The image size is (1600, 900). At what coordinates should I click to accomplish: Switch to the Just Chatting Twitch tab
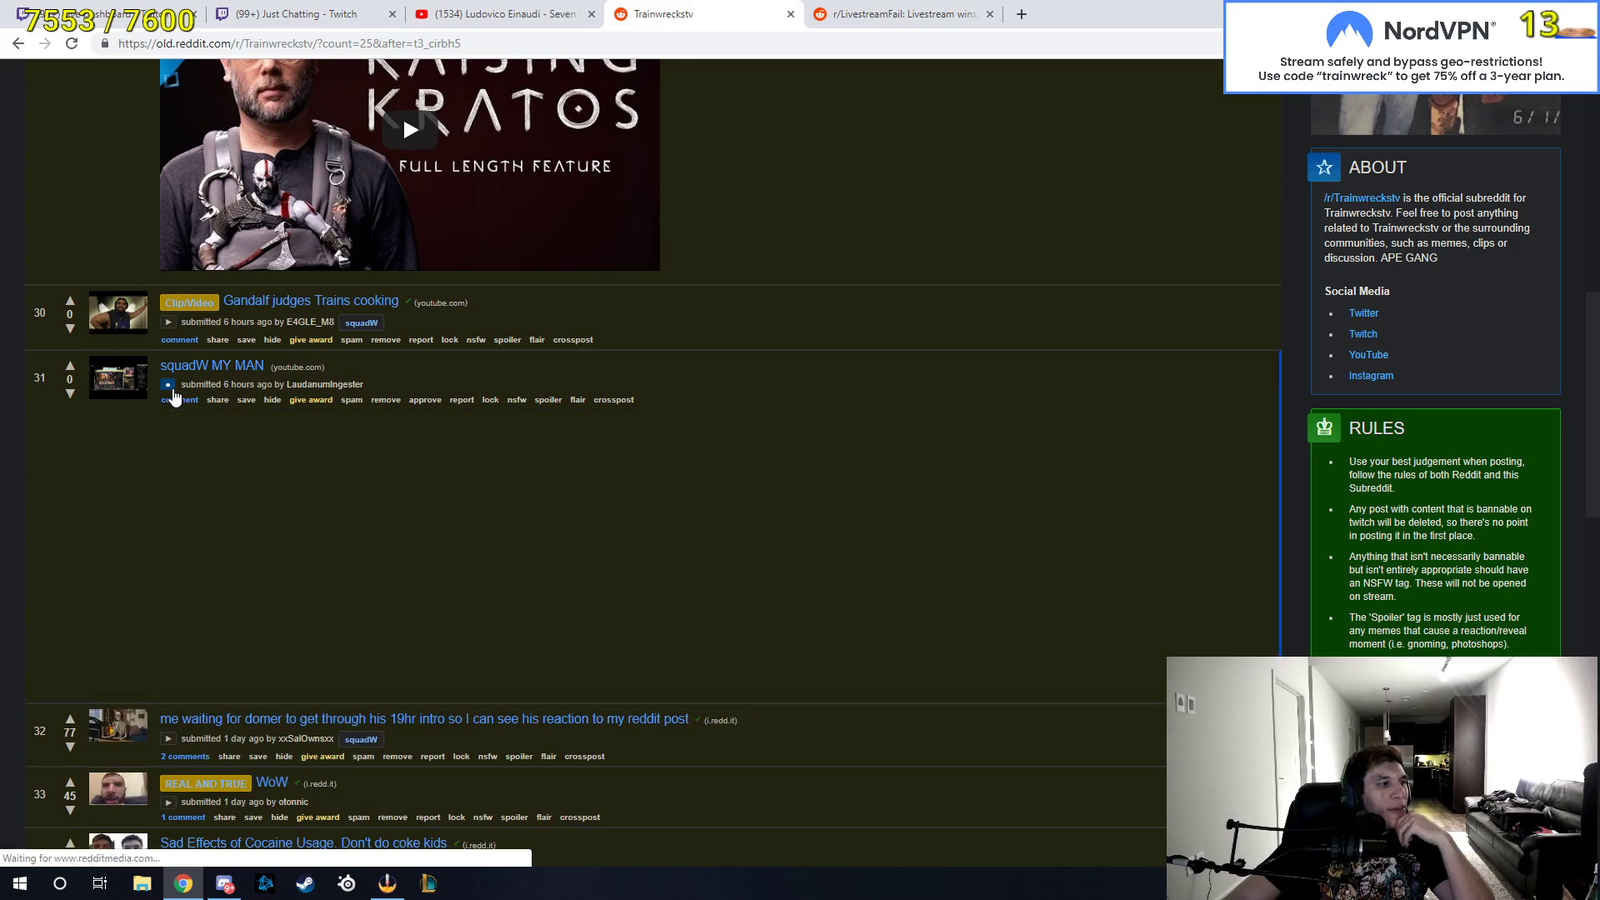click(305, 14)
